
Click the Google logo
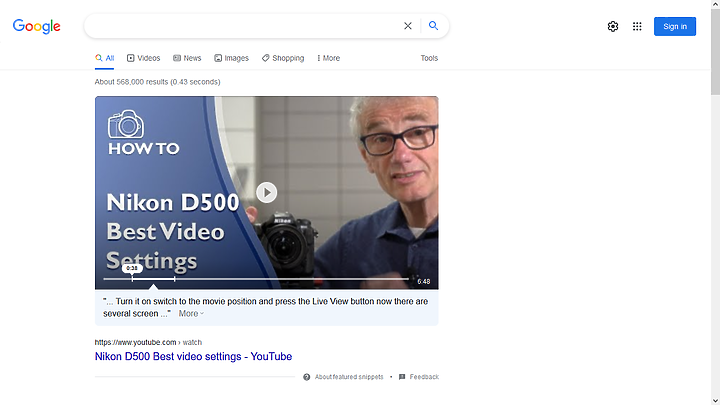(36, 26)
